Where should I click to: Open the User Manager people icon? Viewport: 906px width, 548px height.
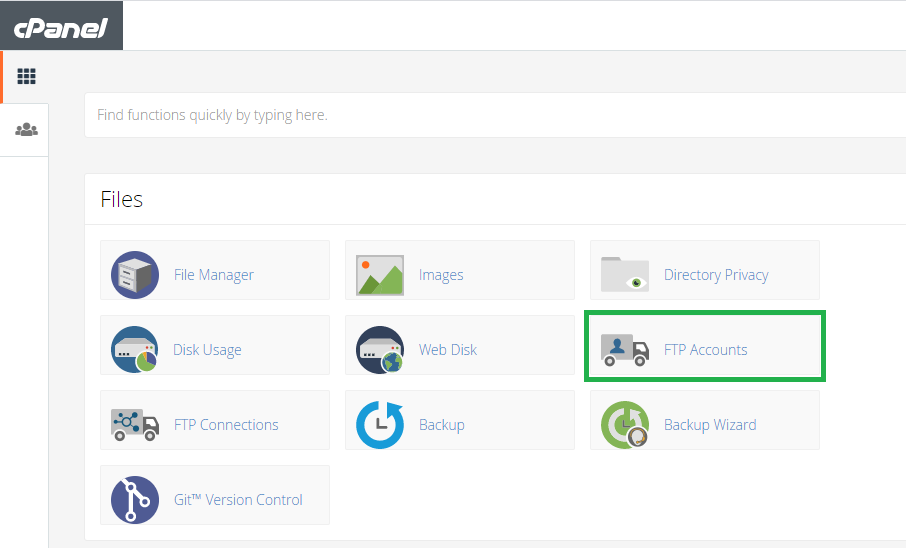[x=26, y=129]
